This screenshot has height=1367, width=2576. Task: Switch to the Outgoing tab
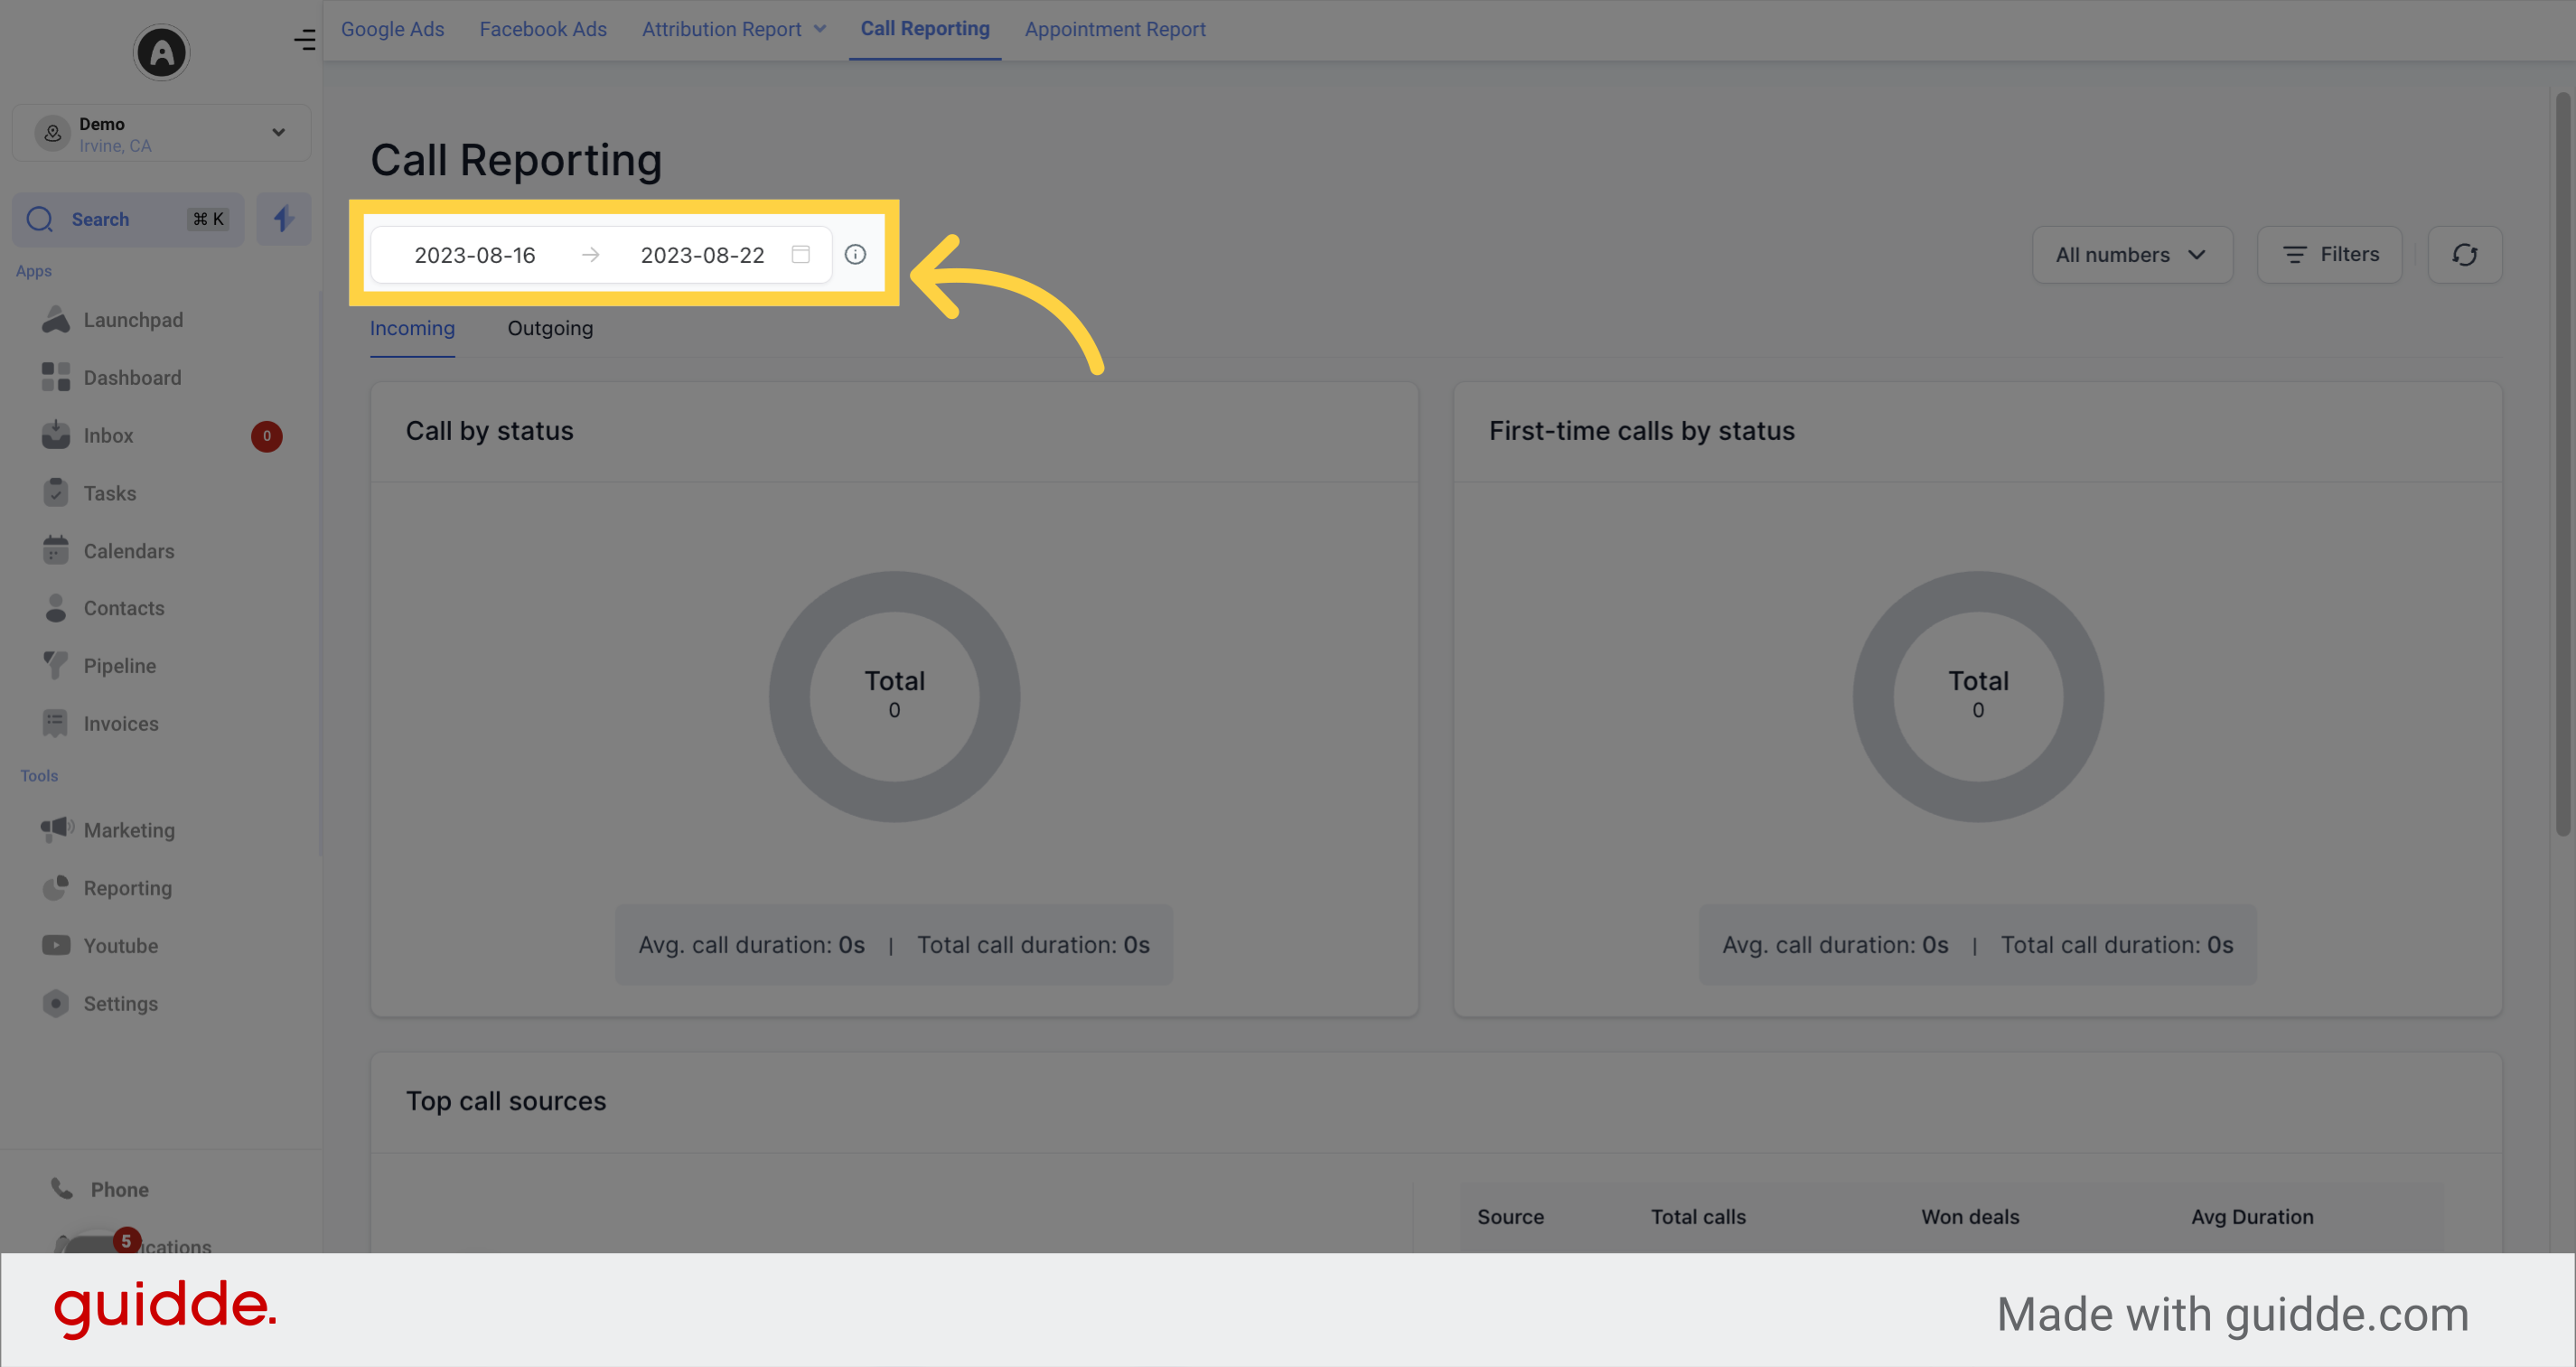549,328
